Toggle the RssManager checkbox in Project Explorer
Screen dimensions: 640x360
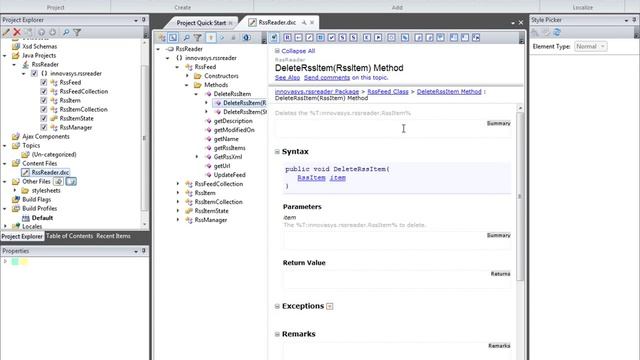[x=44, y=127]
